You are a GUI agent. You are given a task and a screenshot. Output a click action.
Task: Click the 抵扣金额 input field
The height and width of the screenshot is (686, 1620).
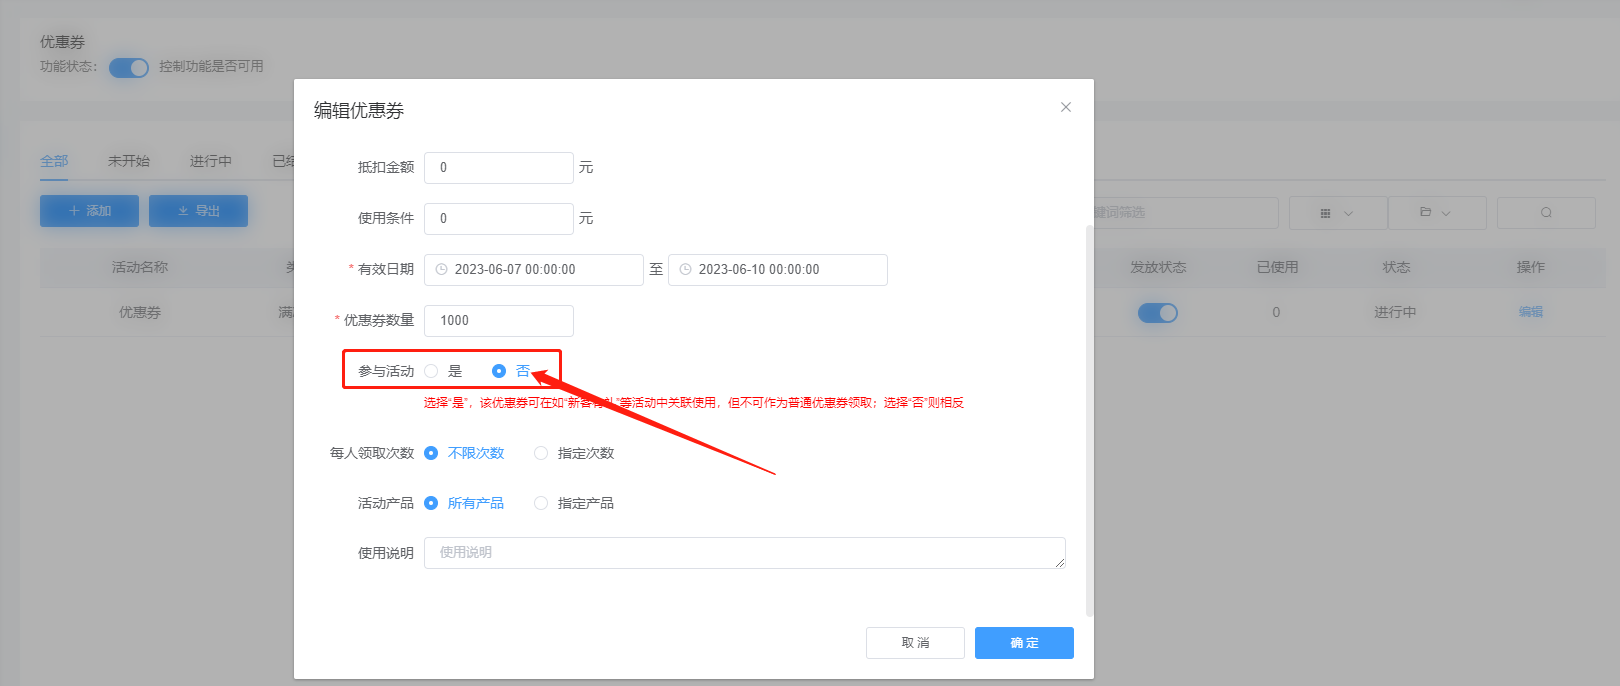click(499, 168)
